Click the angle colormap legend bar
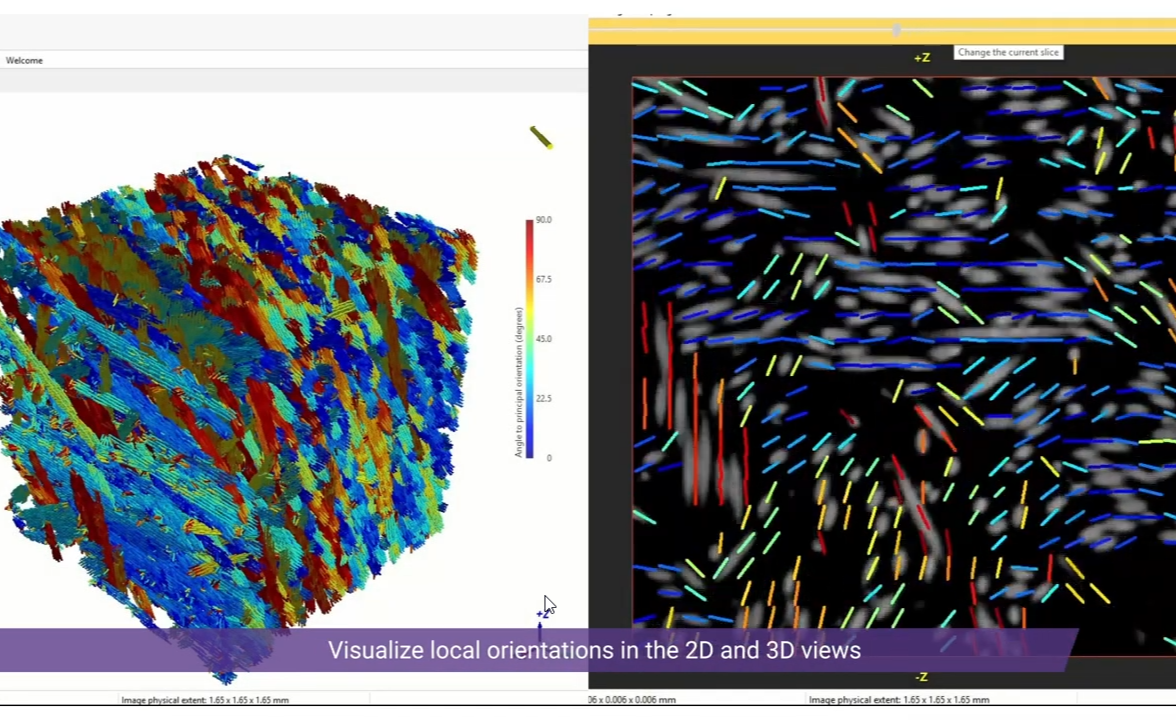Viewport: 1176px width, 720px height. pos(530,338)
